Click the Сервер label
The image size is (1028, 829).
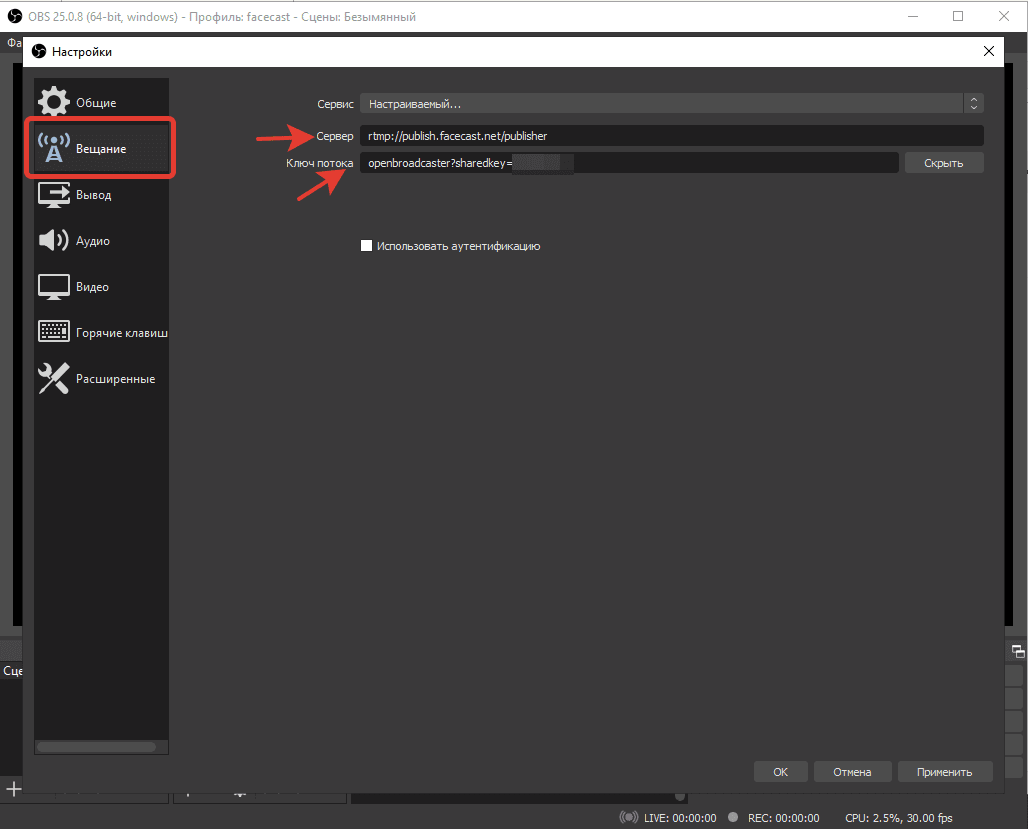click(x=334, y=136)
